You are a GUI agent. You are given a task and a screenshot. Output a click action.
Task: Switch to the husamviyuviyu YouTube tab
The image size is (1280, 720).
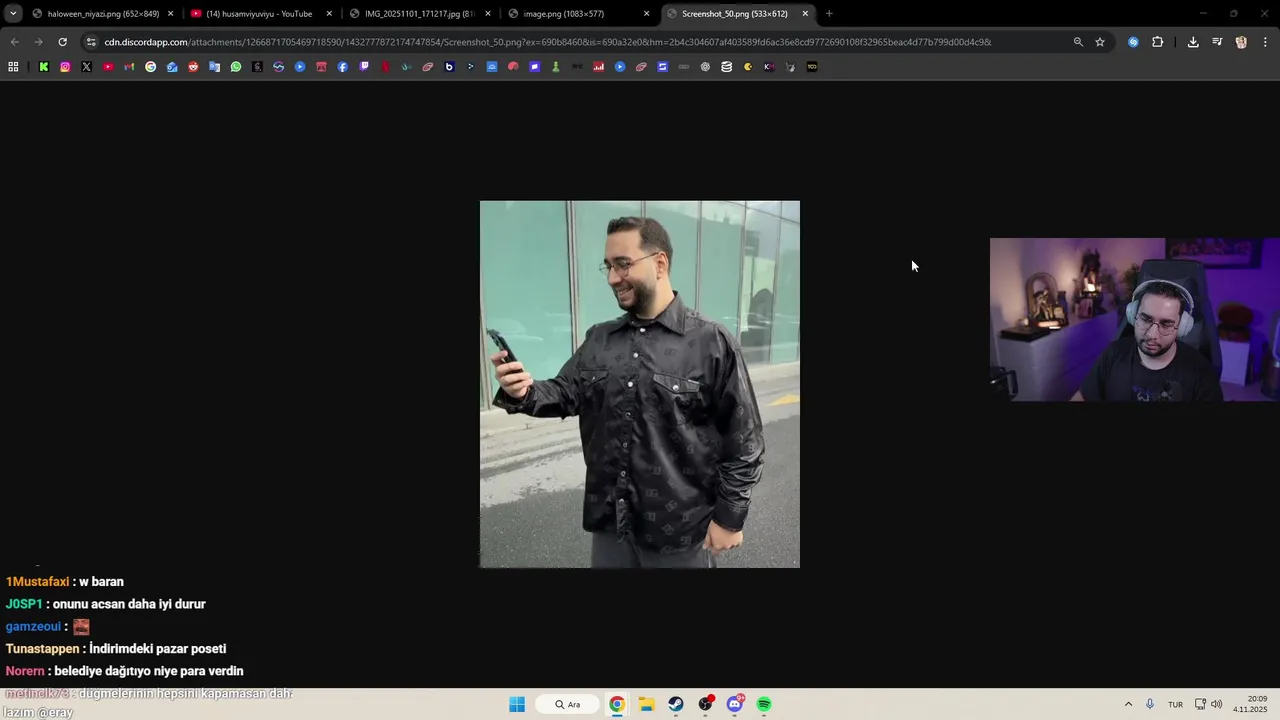[x=261, y=14]
